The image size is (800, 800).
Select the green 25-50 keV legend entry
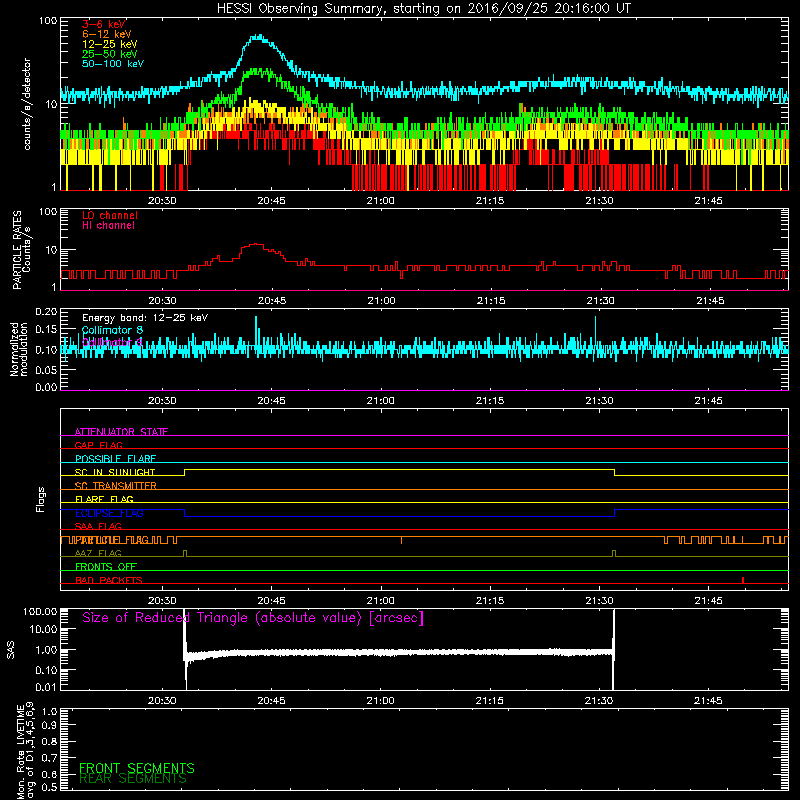pos(110,54)
